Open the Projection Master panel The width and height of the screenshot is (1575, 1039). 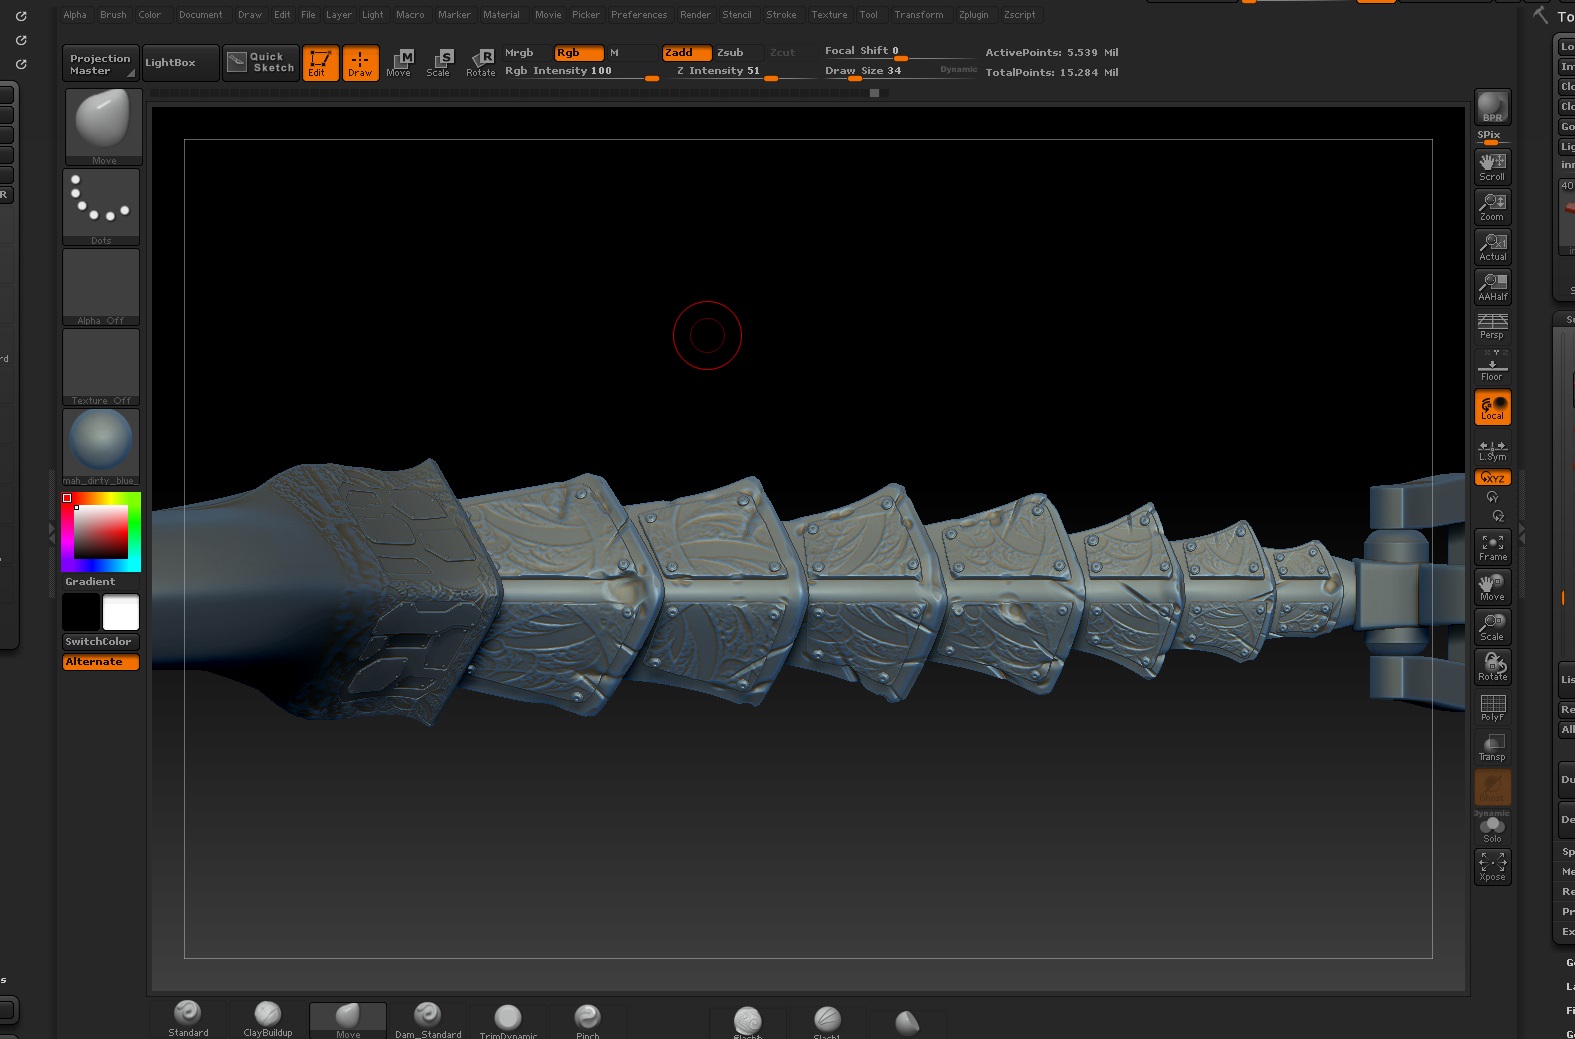tap(100, 64)
